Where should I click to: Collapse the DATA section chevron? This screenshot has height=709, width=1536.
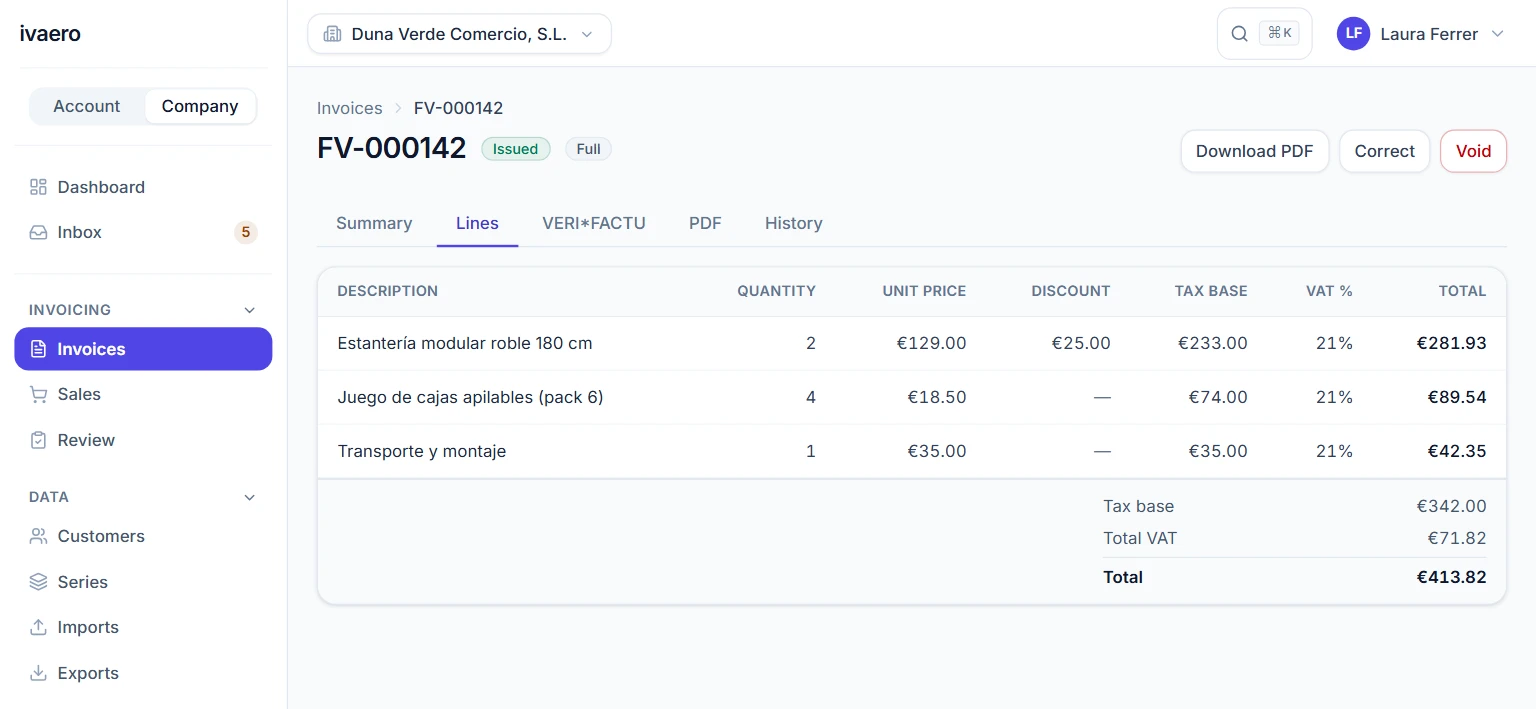250,497
